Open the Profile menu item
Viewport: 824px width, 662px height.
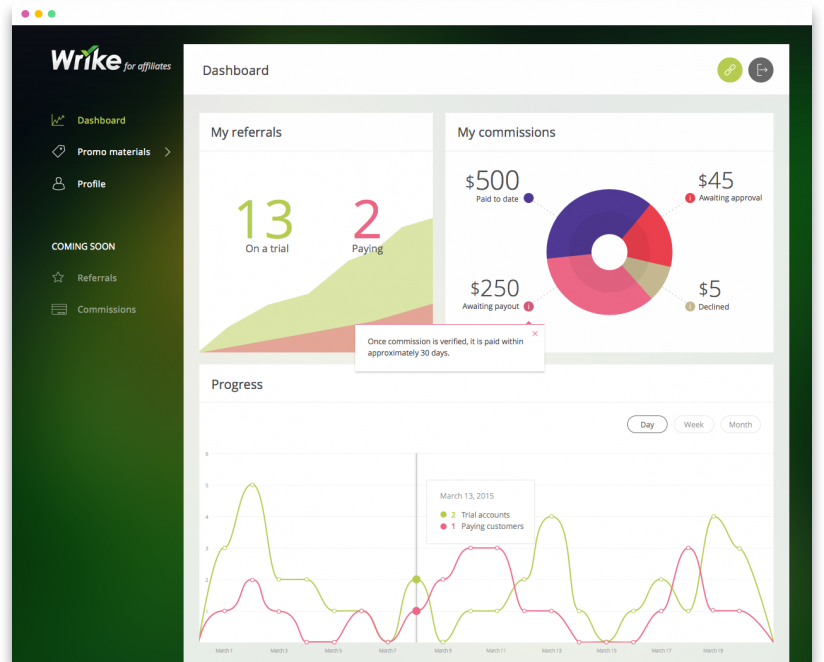[x=91, y=184]
